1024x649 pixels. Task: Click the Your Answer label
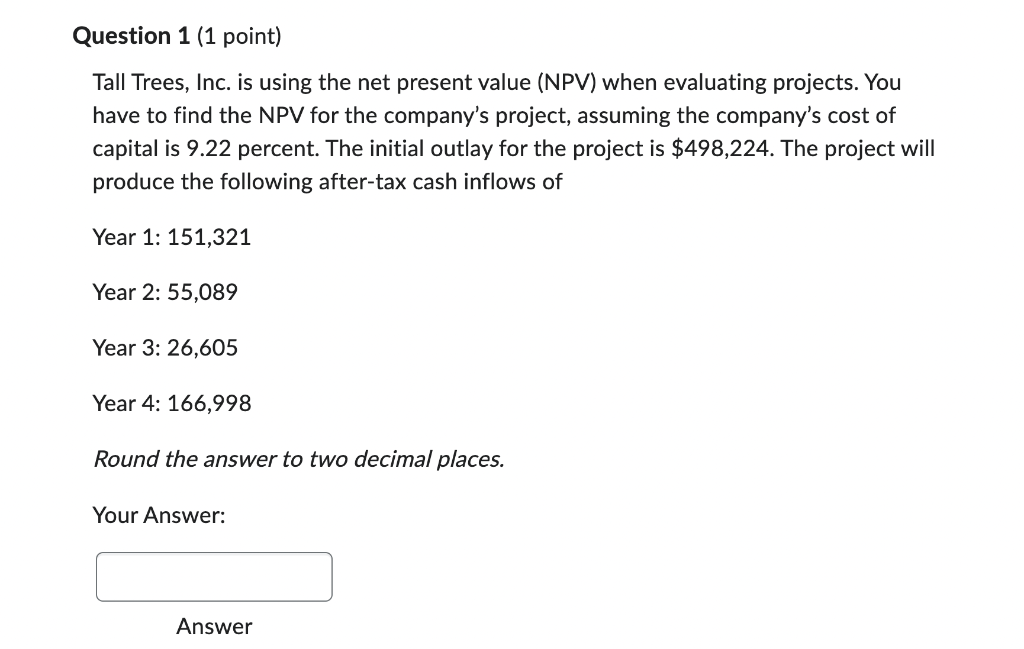158,515
